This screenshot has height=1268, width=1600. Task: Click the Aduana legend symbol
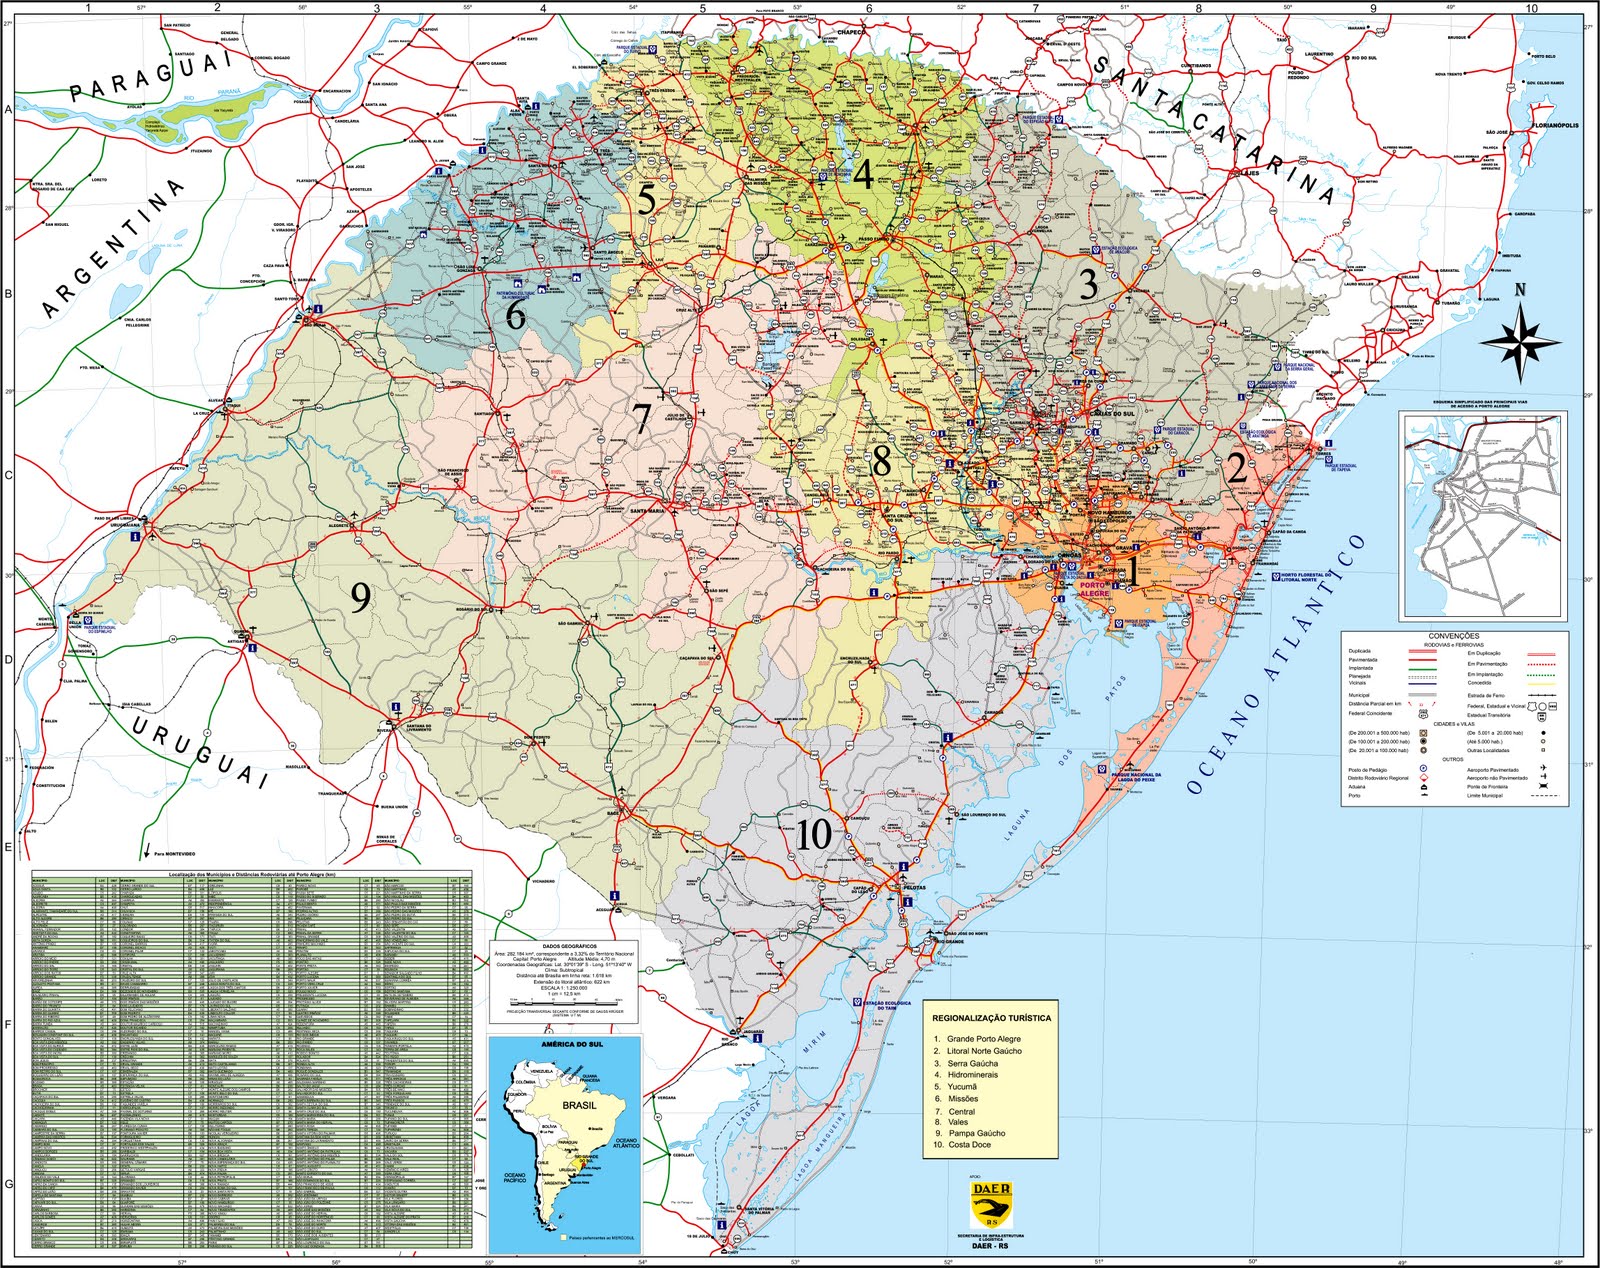pos(1424,787)
